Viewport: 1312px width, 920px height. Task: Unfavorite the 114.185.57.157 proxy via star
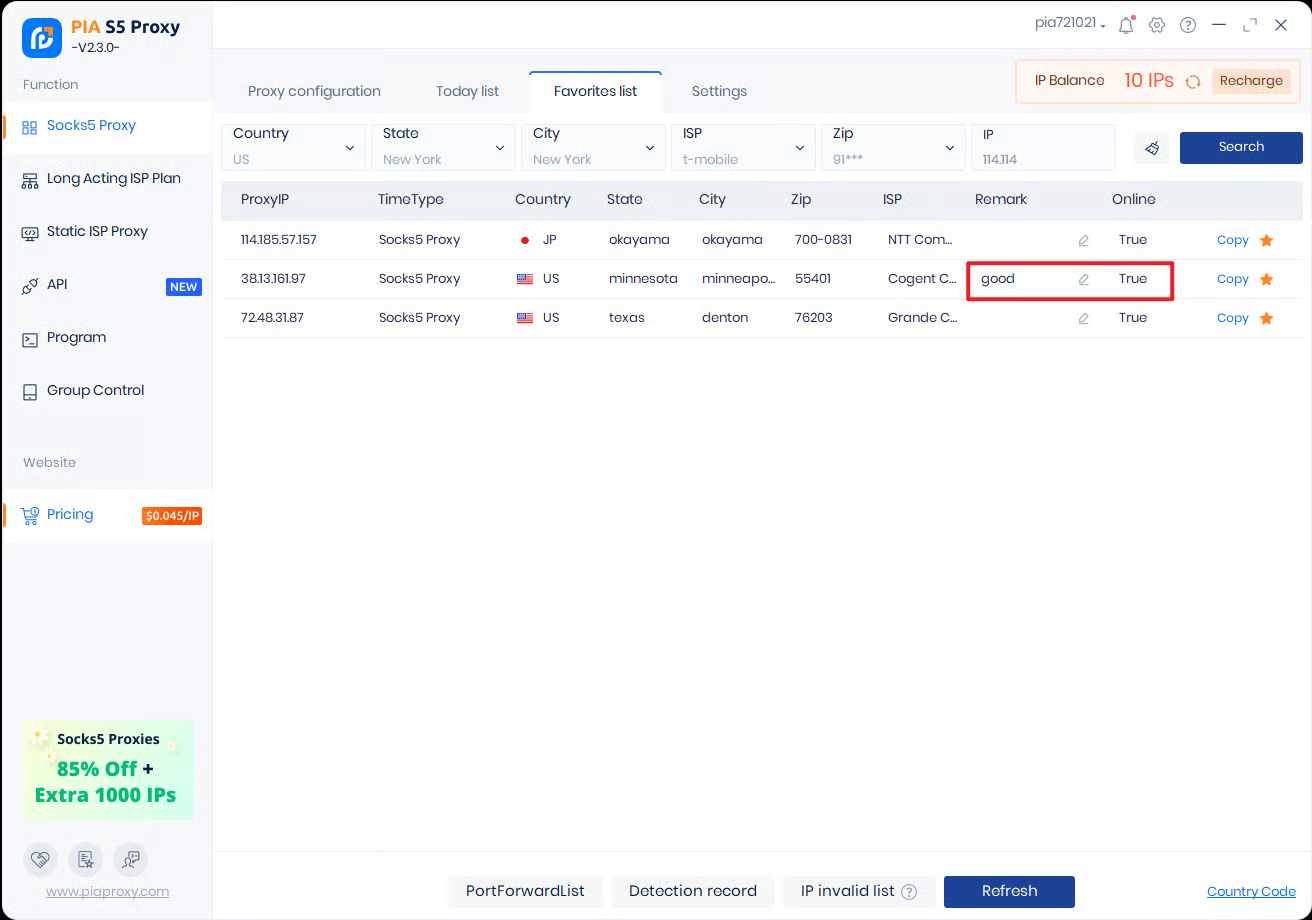[1266, 240]
